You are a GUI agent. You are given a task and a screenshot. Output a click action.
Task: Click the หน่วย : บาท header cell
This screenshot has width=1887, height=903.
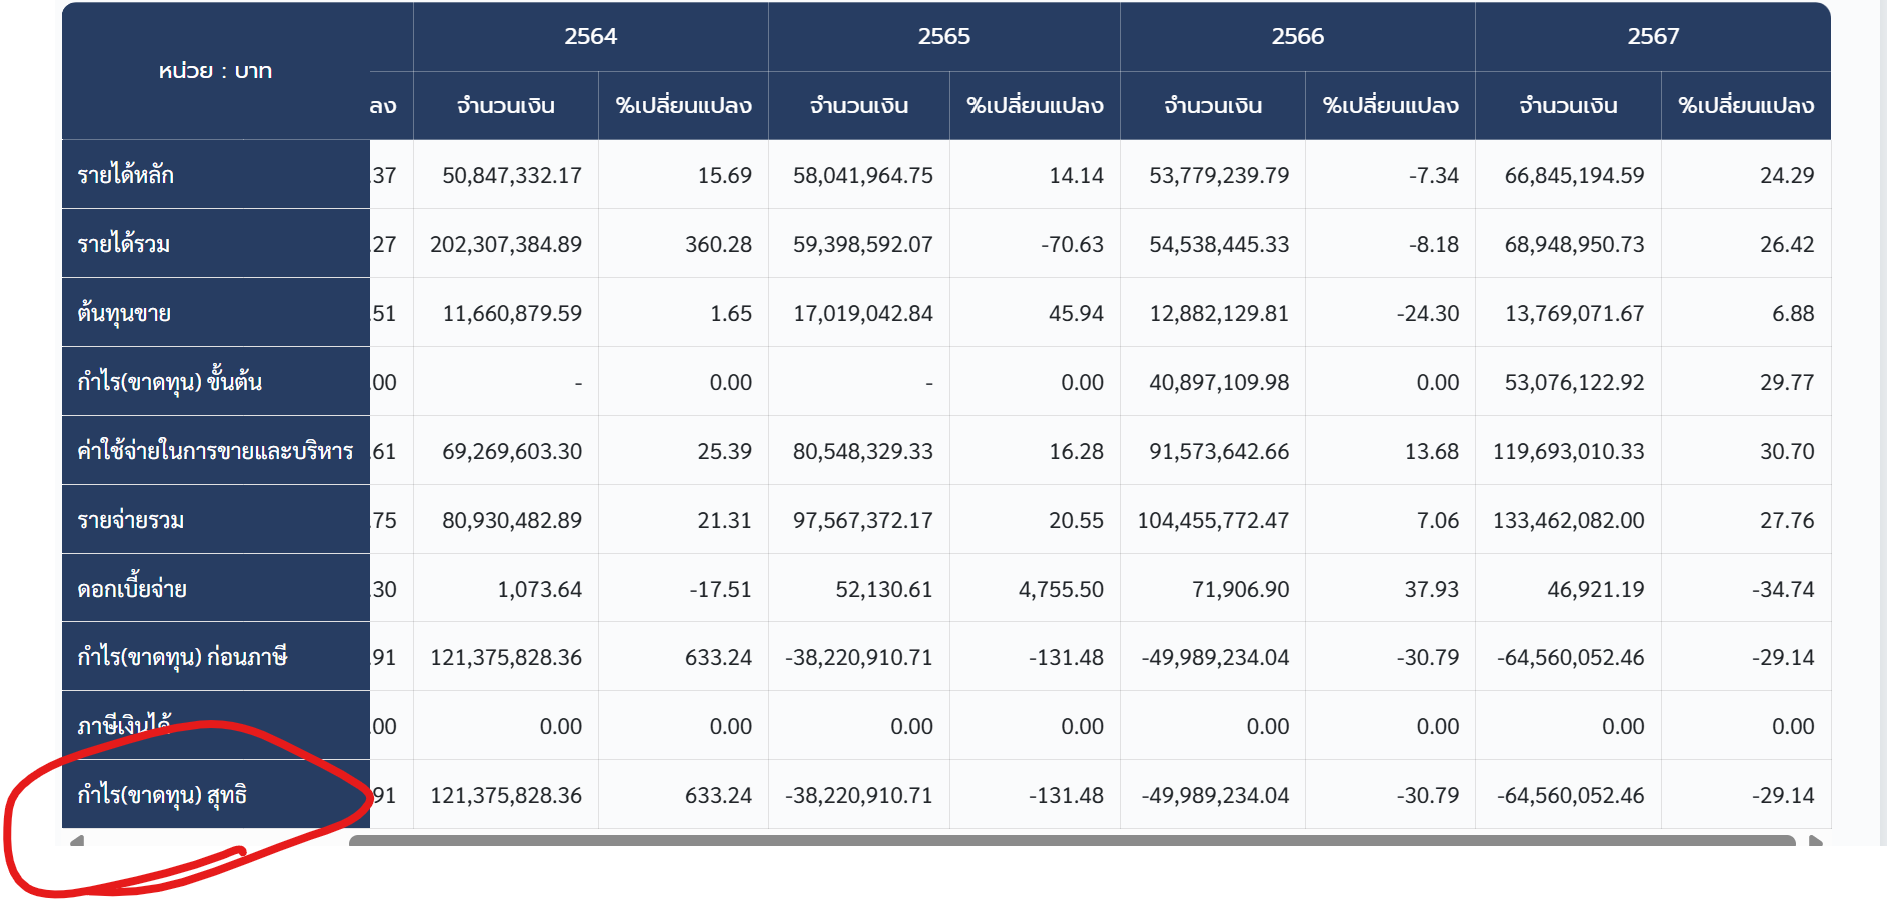[x=215, y=71]
